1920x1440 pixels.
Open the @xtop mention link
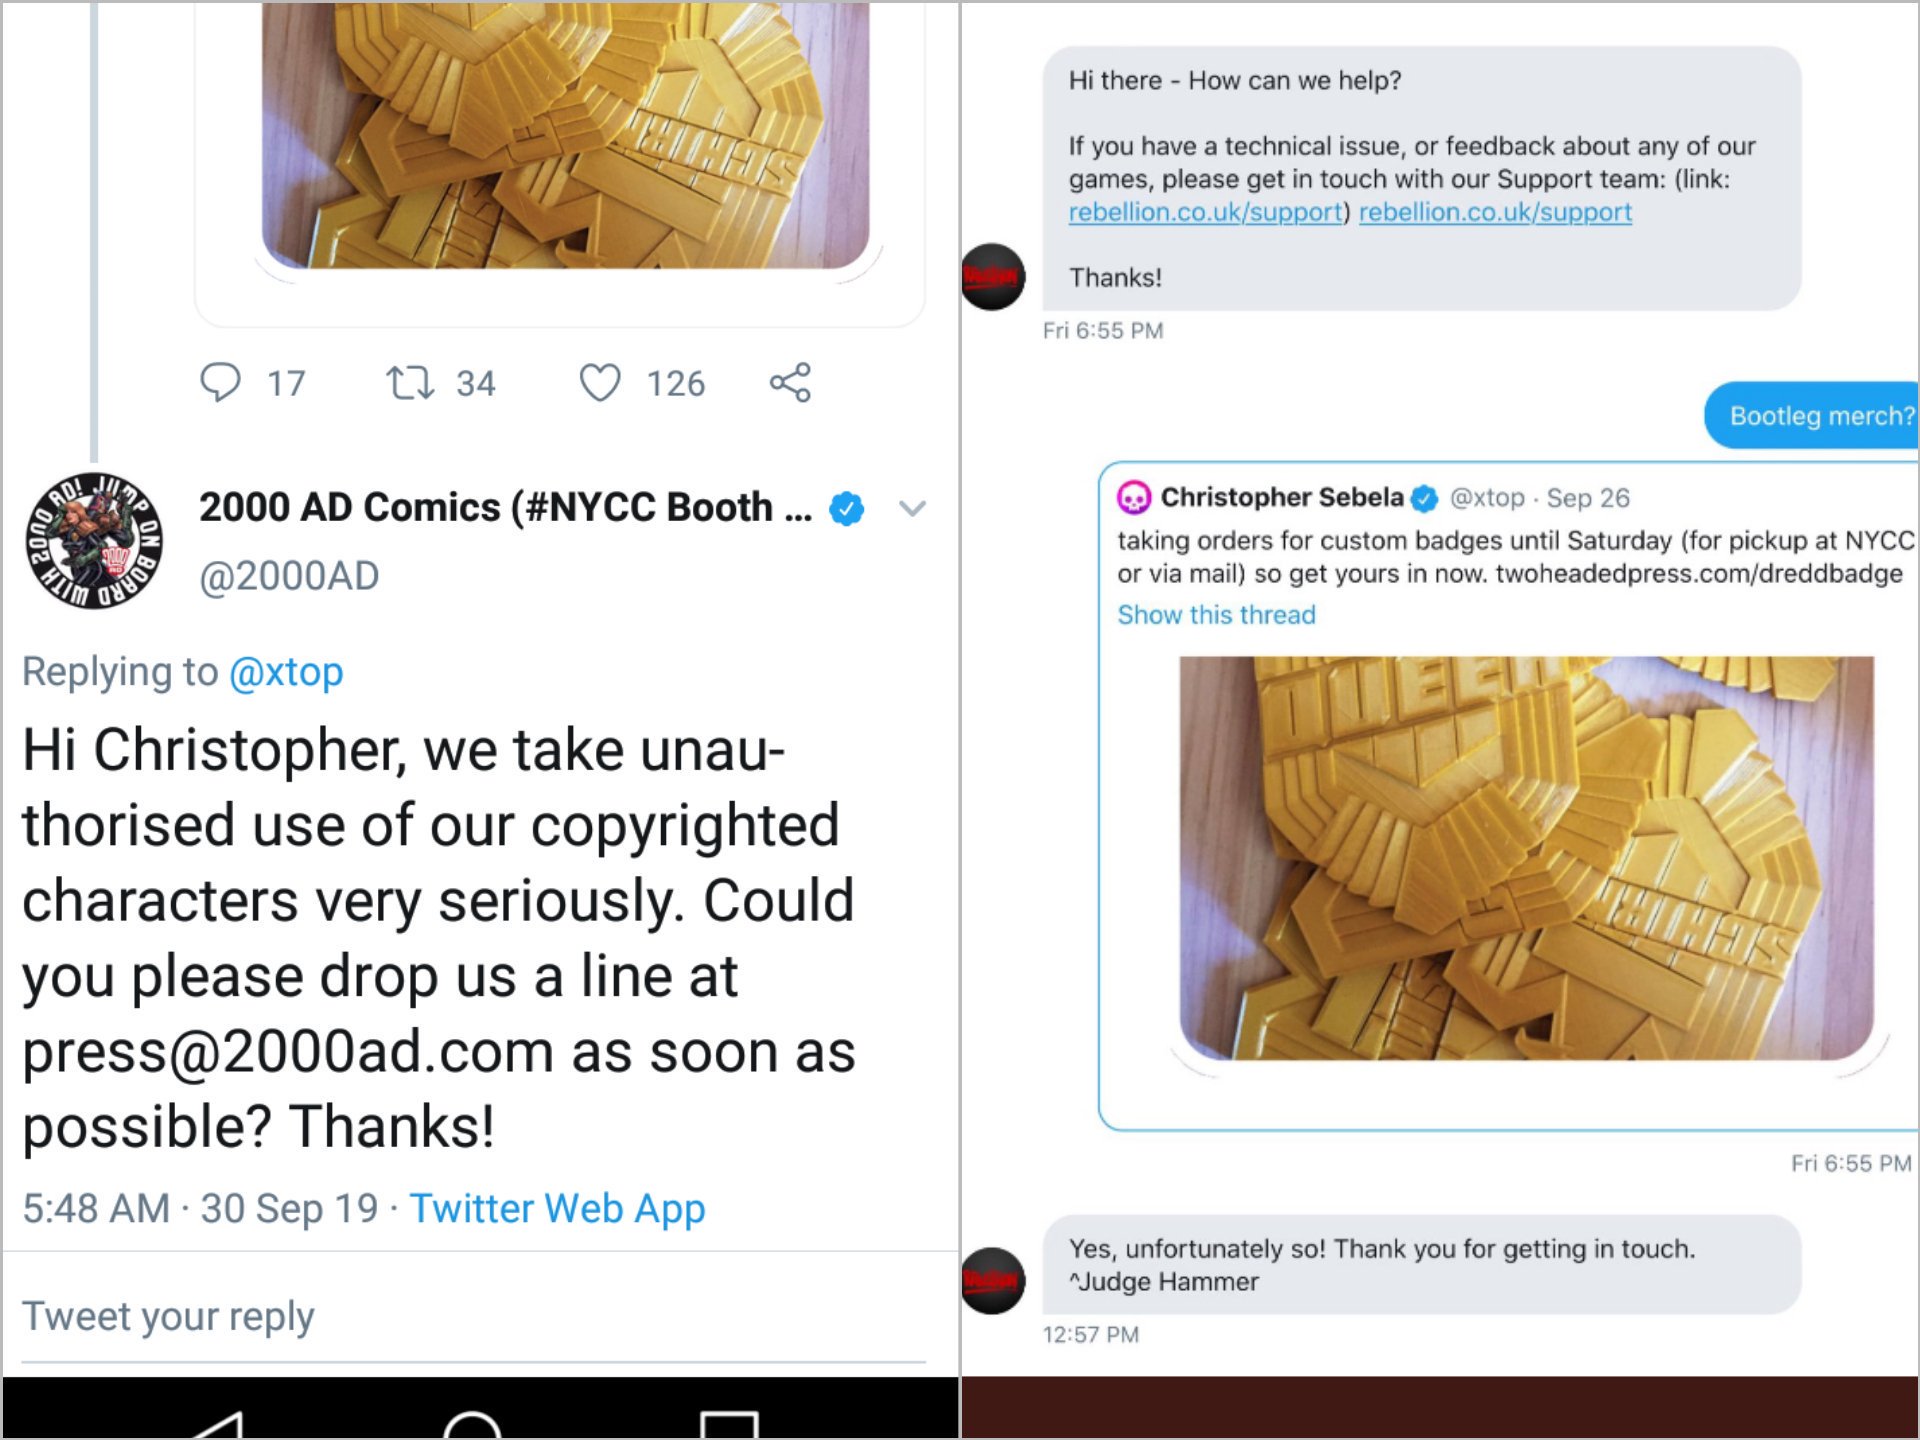tap(286, 671)
